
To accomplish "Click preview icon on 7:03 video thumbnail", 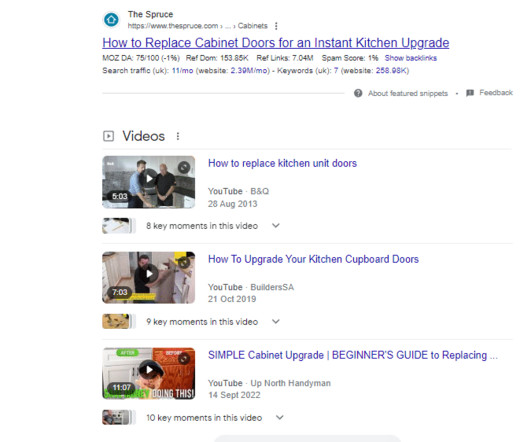I will (184, 262).
